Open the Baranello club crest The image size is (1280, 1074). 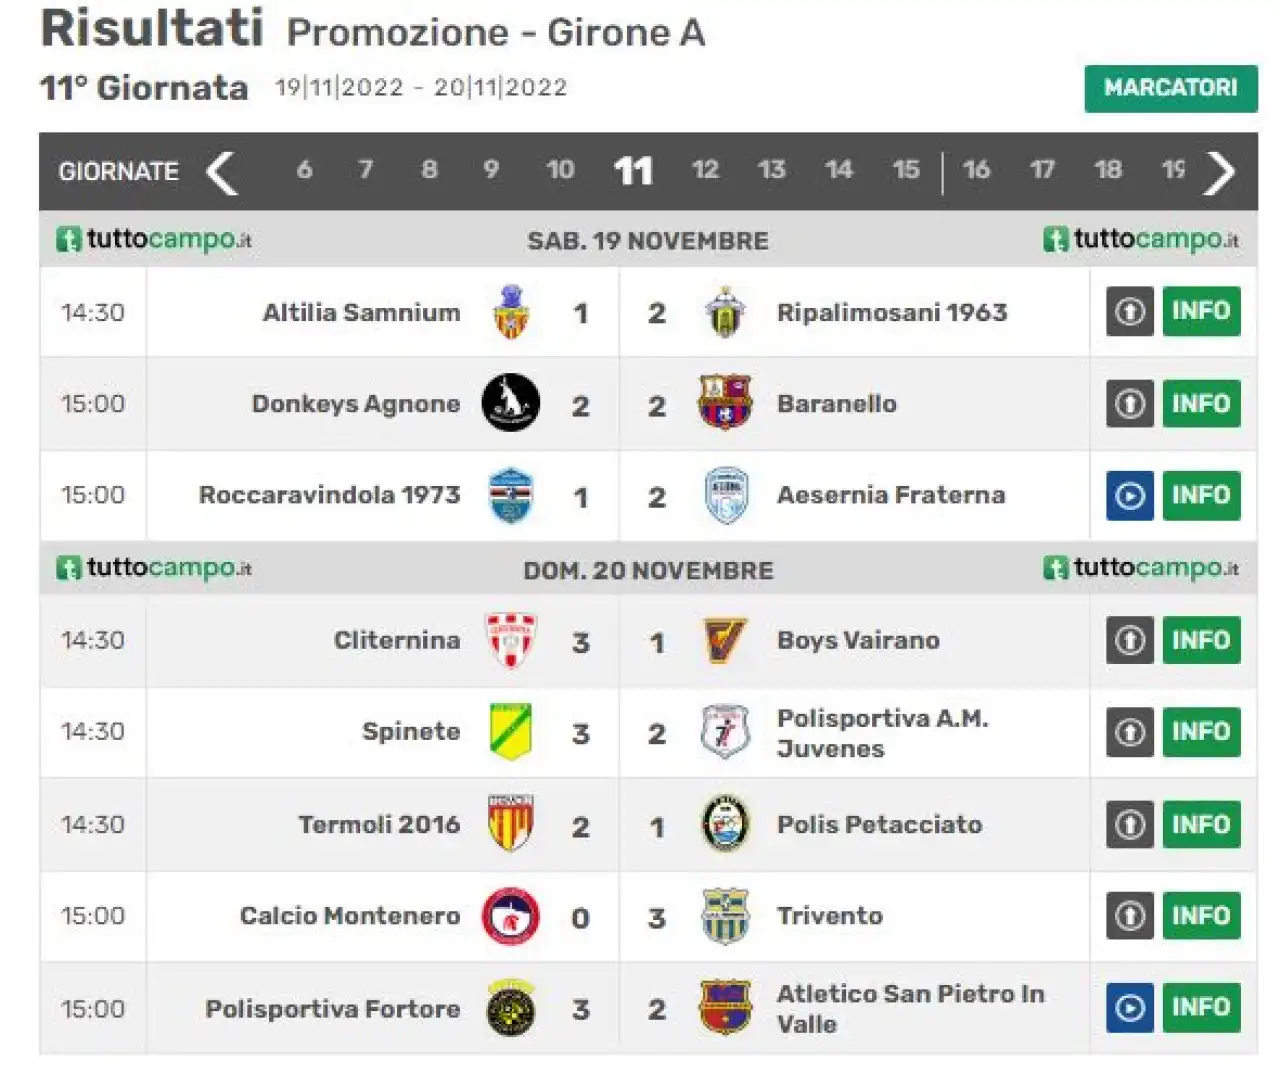click(x=725, y=403)
